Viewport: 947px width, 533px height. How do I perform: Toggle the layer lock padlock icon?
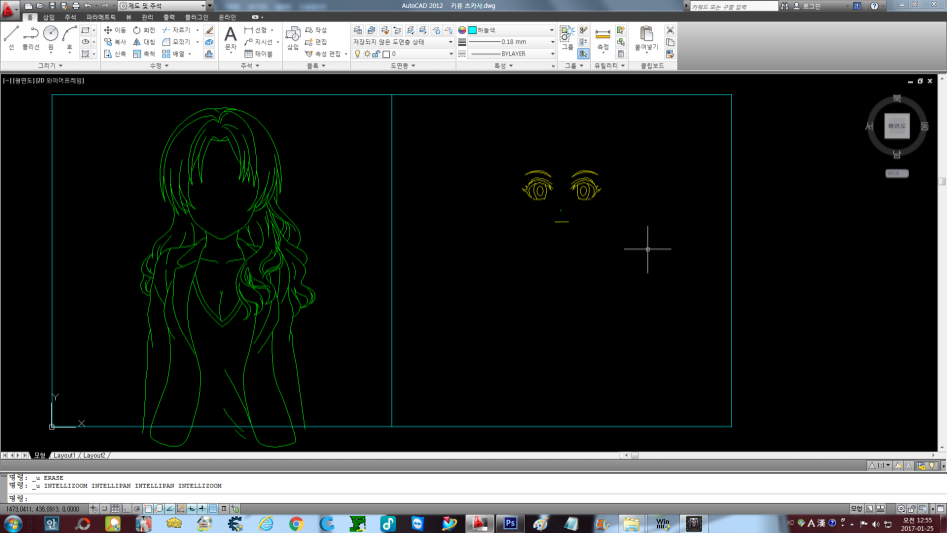point(376,54)
